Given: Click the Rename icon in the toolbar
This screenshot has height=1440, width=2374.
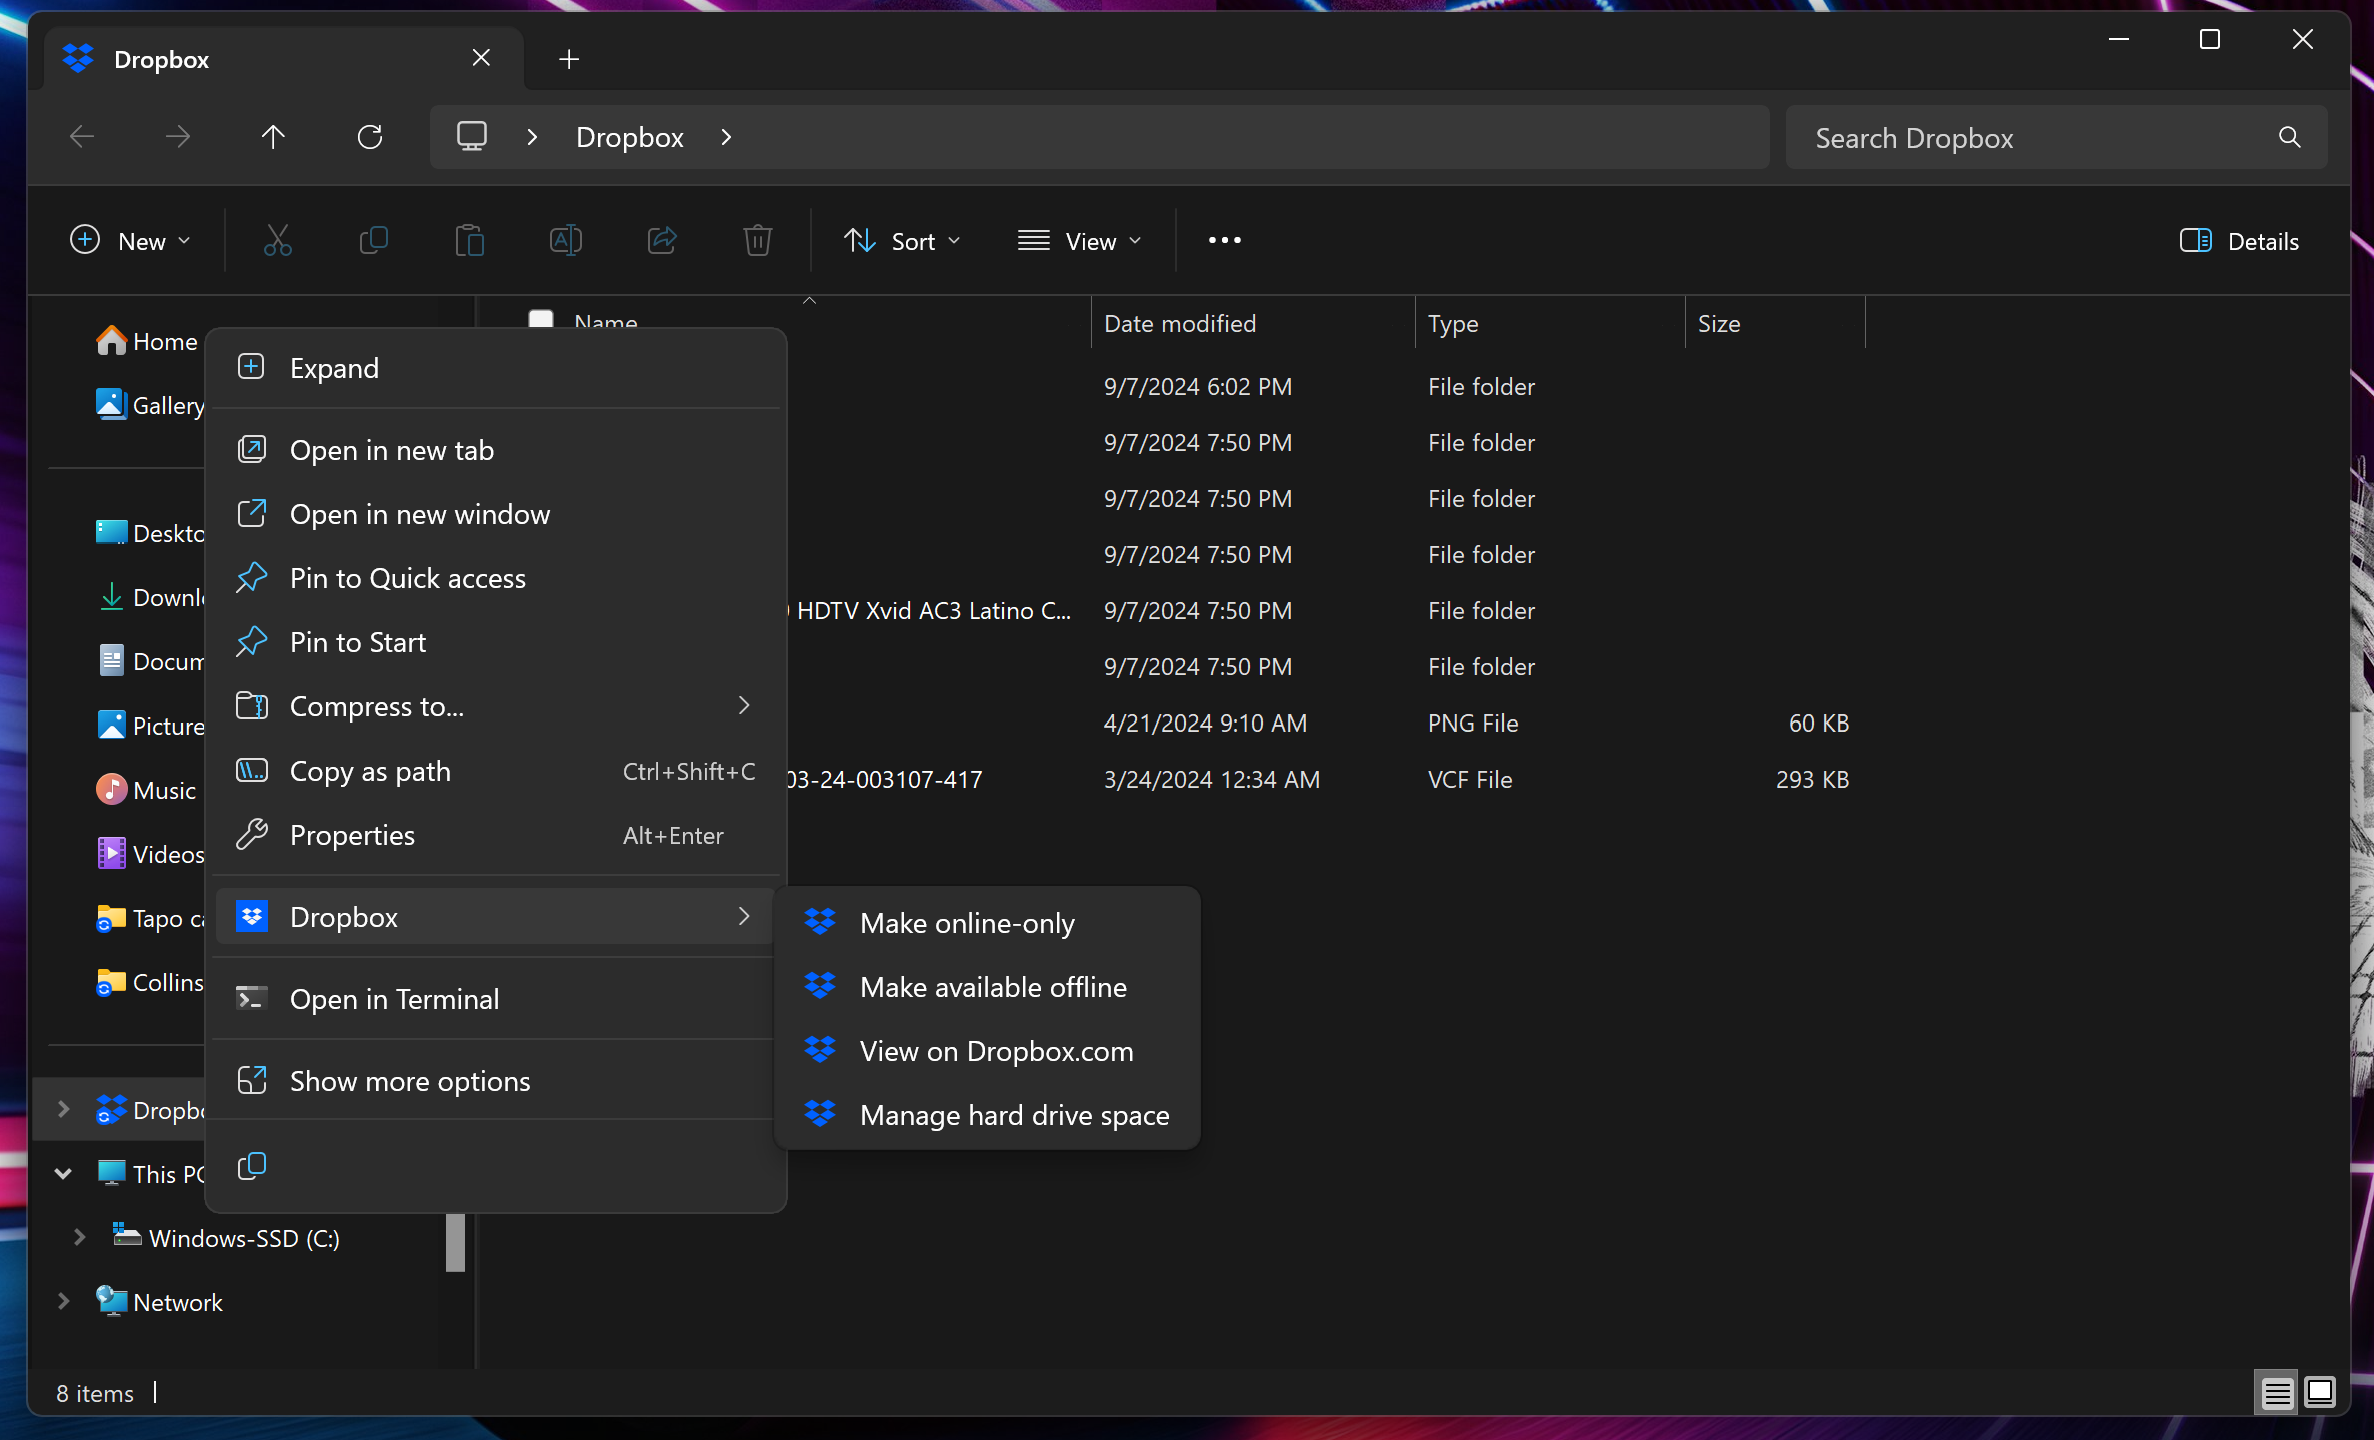Looking at the screenshot, I should 566,240.
